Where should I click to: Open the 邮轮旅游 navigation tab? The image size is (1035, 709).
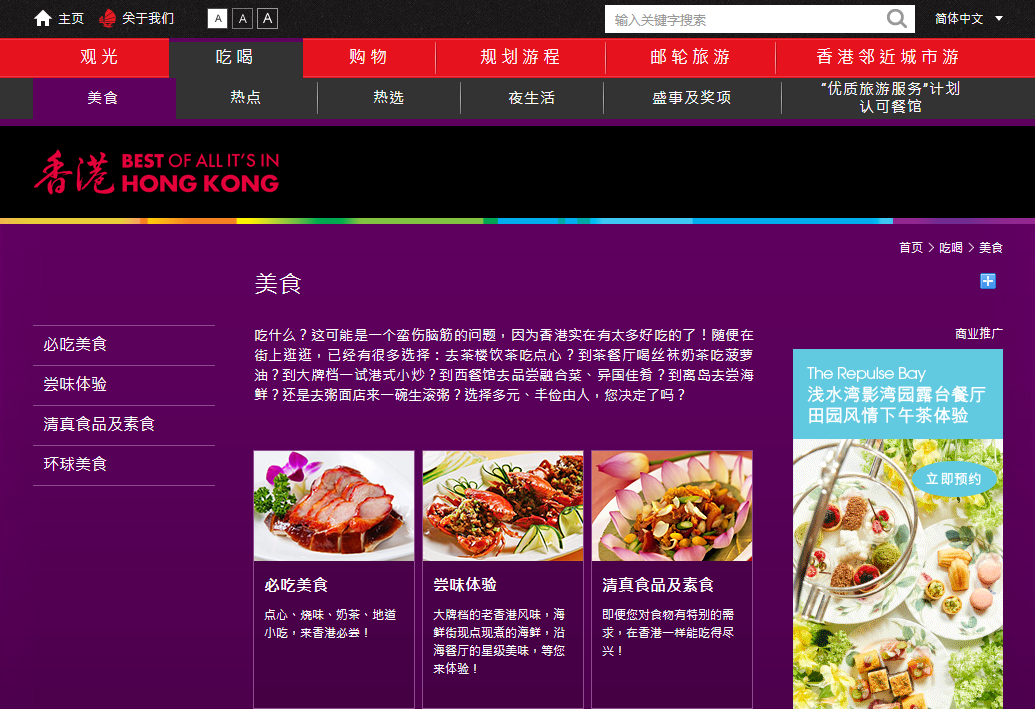(690, 57)
